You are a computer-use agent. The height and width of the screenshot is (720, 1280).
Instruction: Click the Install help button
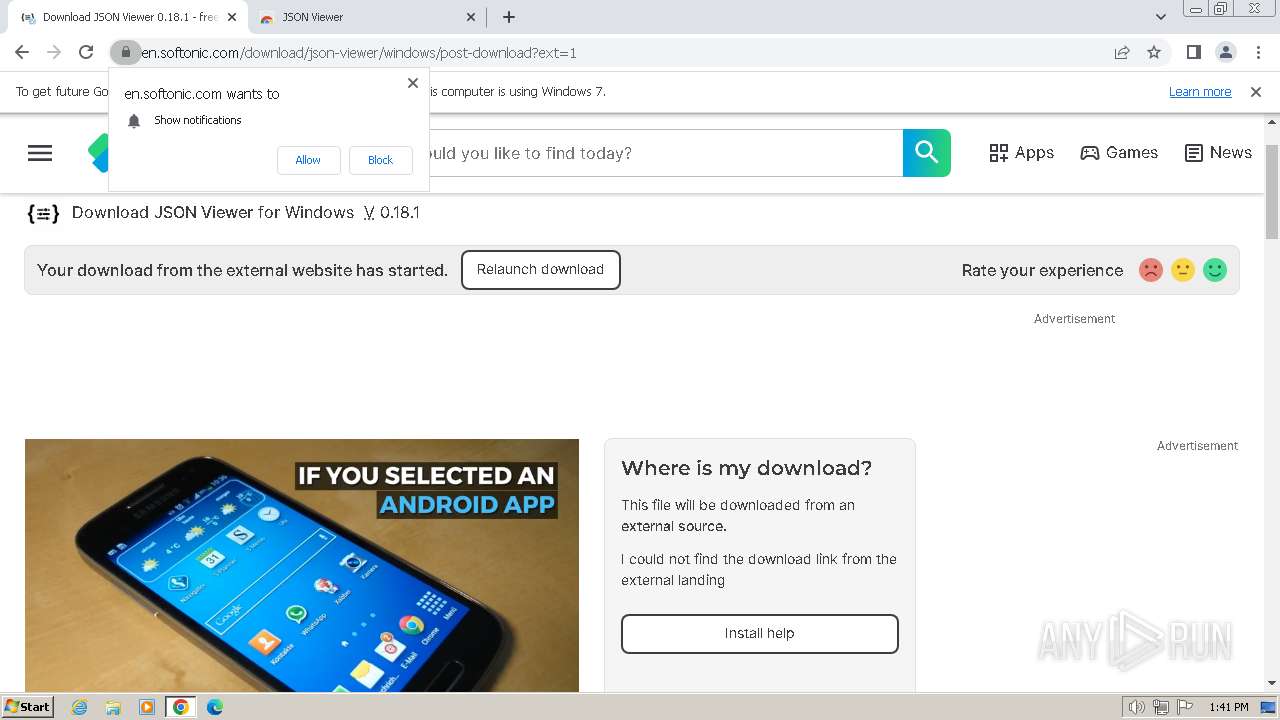pos(759,634)
